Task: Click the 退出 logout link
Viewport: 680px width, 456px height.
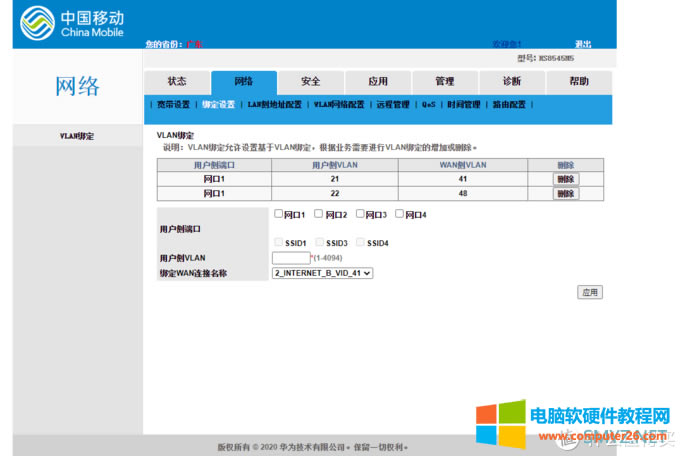Action: tap(583, 44)
